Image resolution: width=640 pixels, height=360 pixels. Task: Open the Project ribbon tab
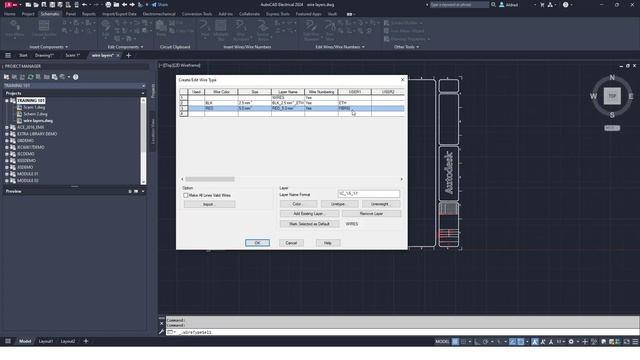(28, 14)
